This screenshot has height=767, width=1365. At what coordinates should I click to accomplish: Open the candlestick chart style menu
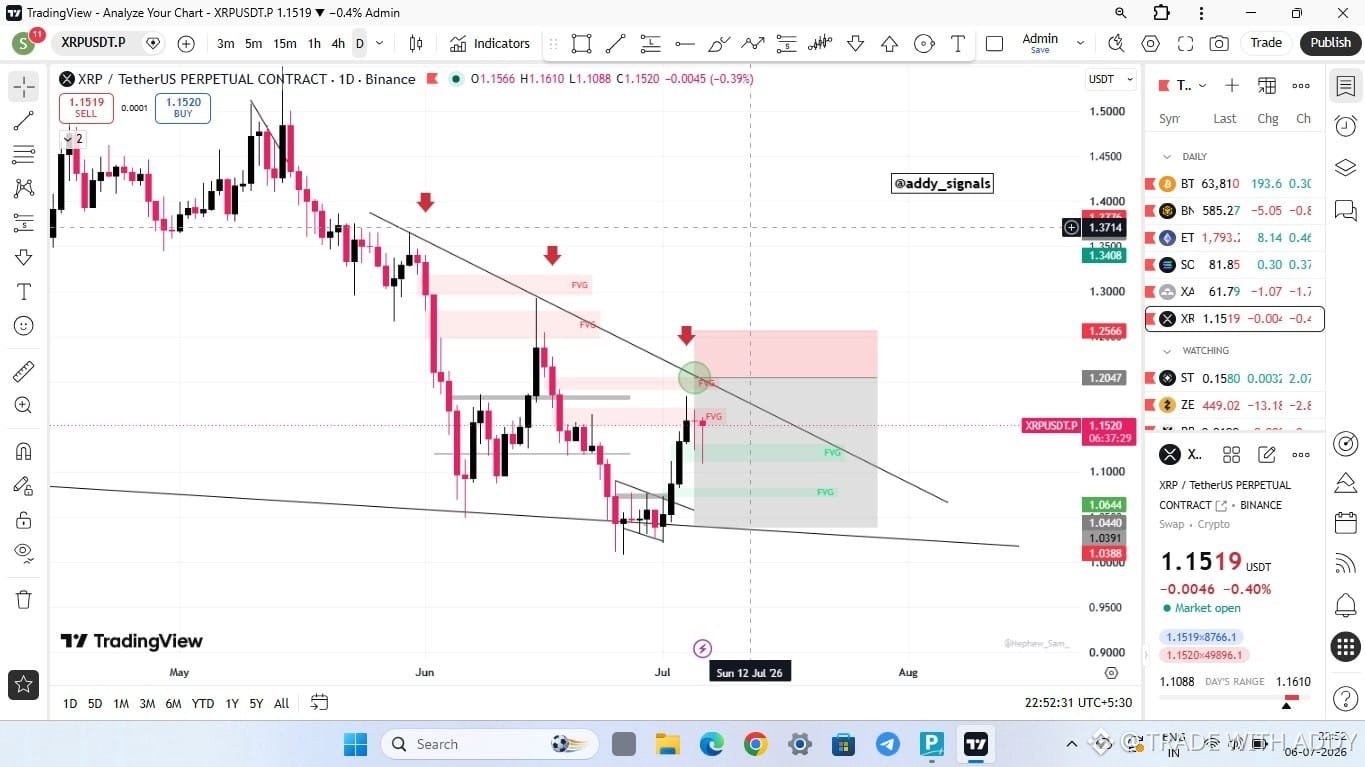click(416, 43)
